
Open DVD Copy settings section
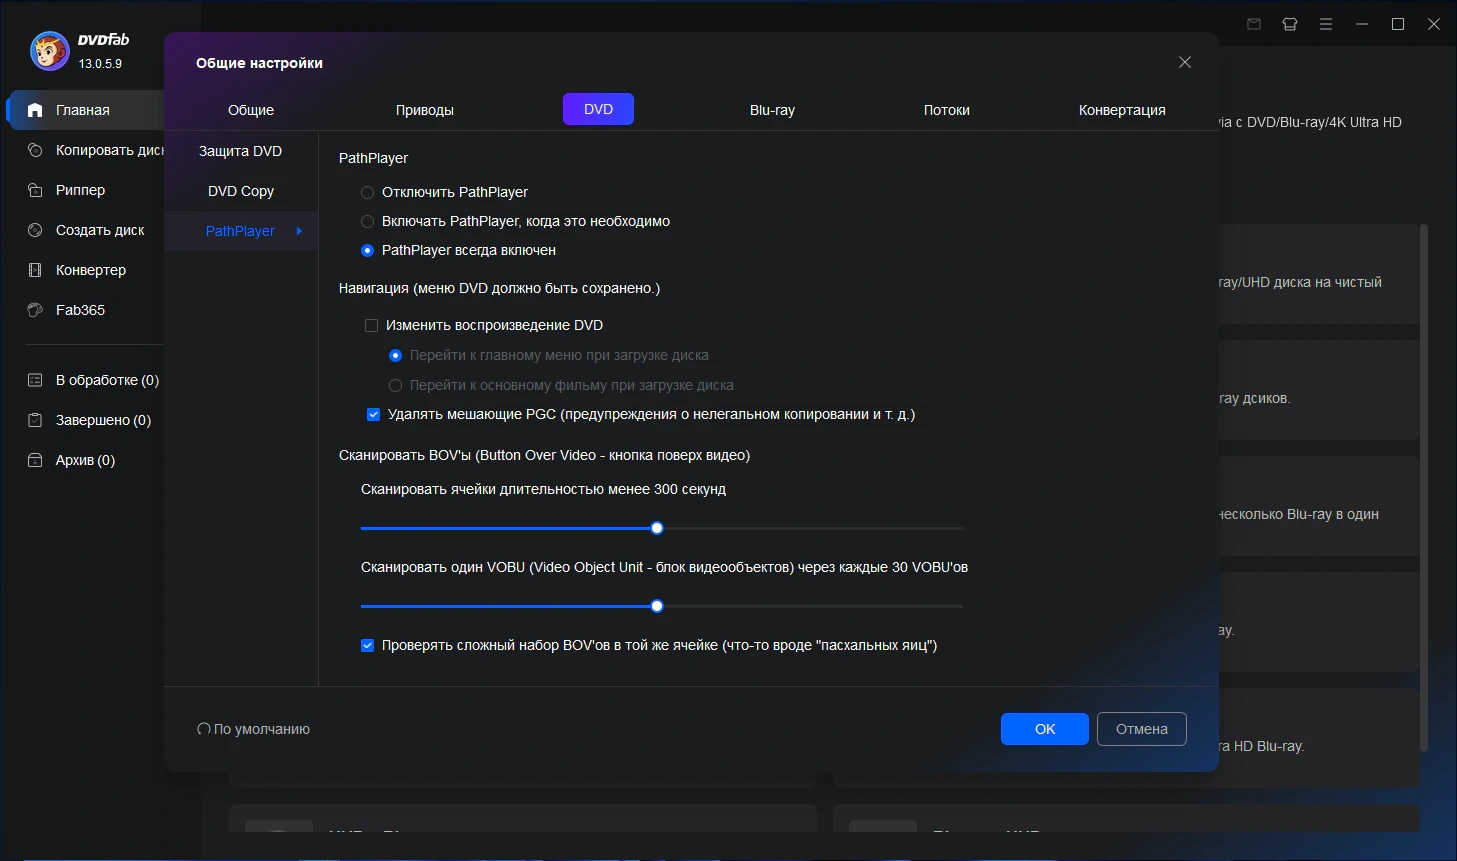tap(241, 191)
